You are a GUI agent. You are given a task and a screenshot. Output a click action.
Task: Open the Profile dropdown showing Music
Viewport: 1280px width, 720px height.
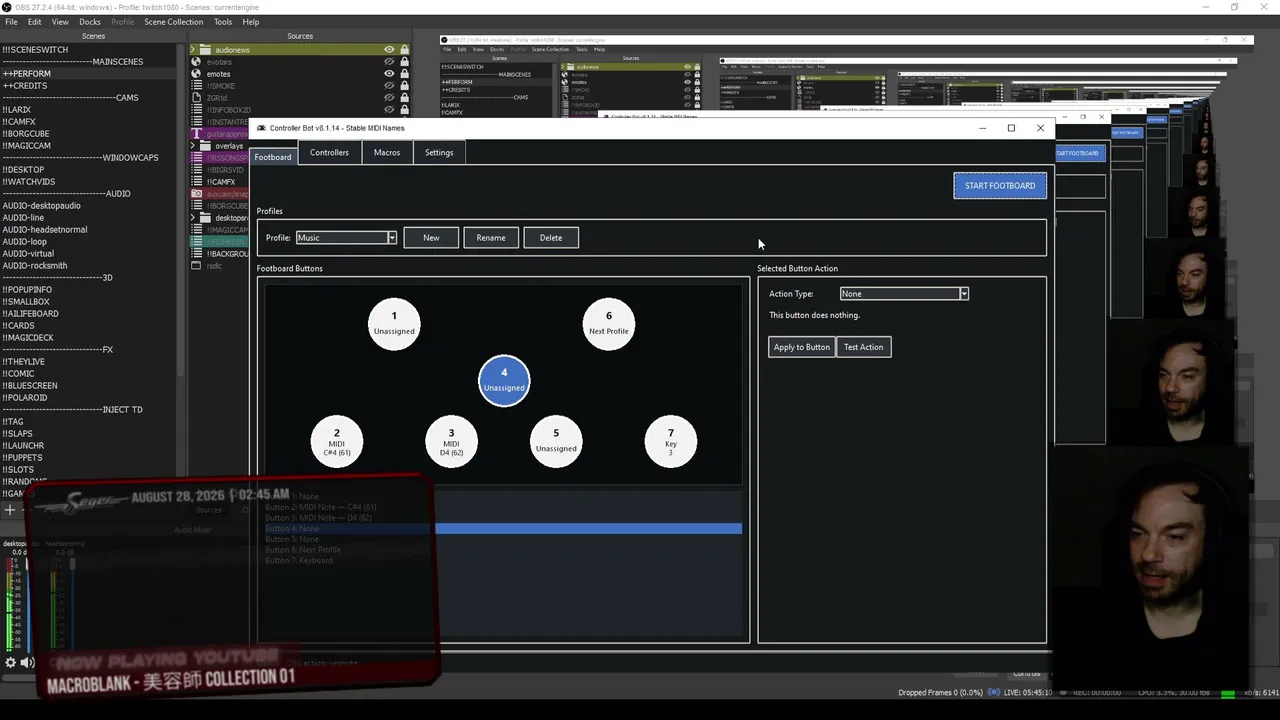tap(346, 238)
